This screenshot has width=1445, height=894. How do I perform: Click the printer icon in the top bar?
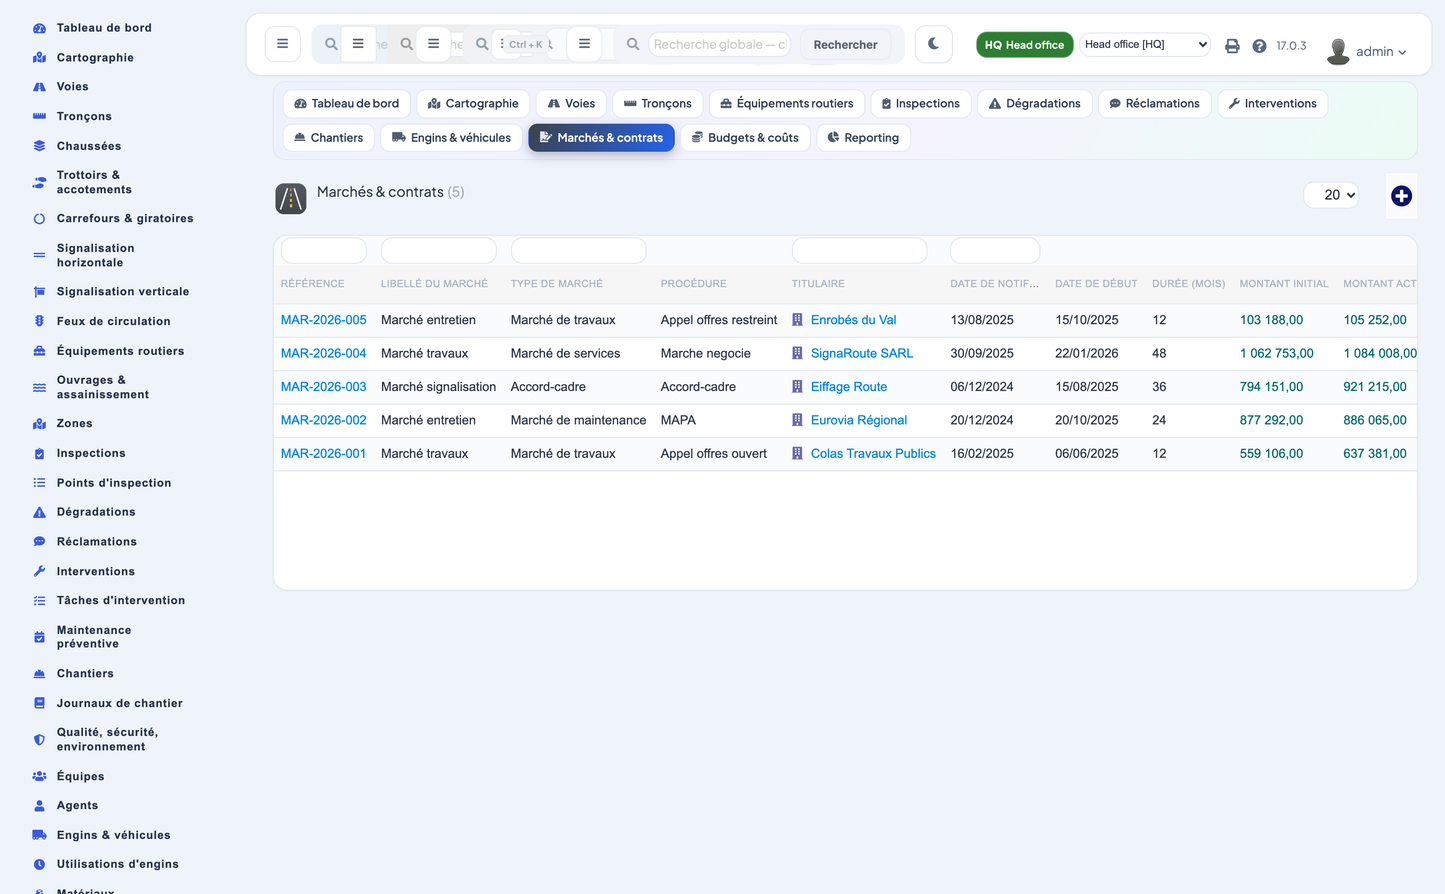(1232, 46)
